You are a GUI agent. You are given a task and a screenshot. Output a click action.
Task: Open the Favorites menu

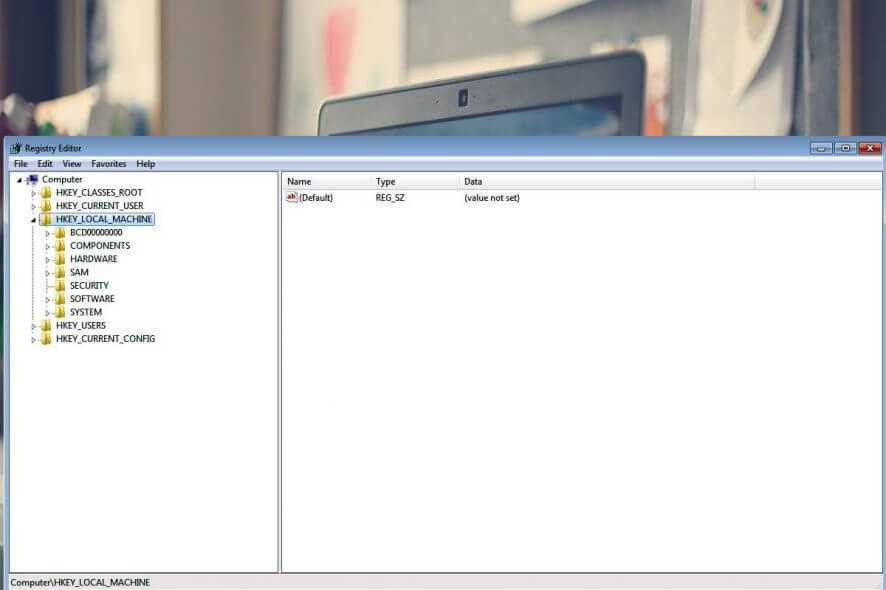coord(108,163)
